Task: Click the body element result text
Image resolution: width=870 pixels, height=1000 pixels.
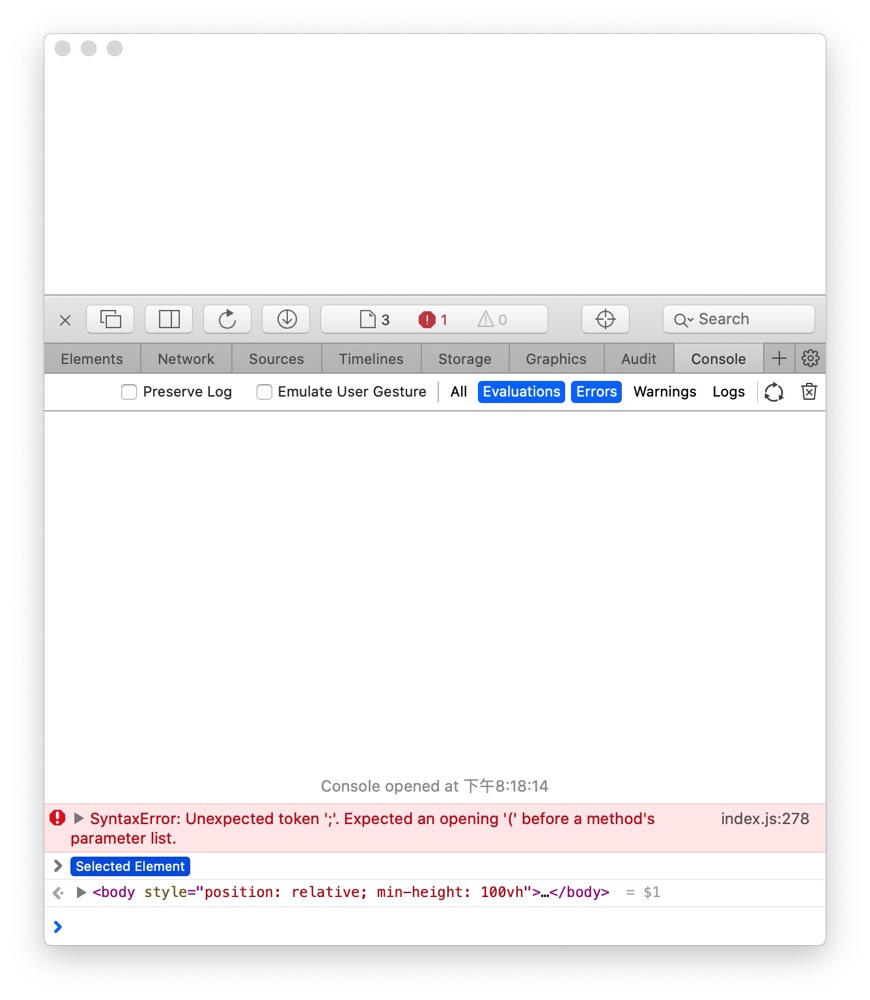Action: tap(351, 892)
